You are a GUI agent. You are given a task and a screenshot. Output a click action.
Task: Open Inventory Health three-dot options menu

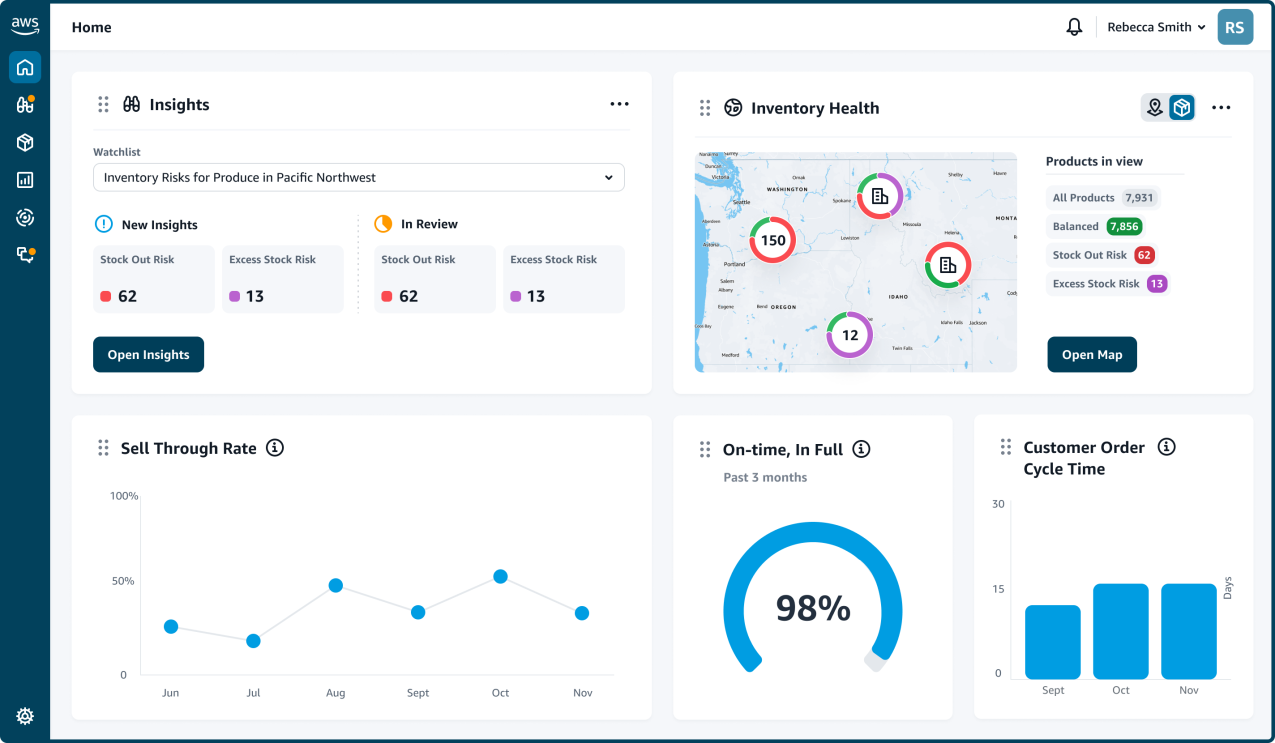coord(1221,108)
